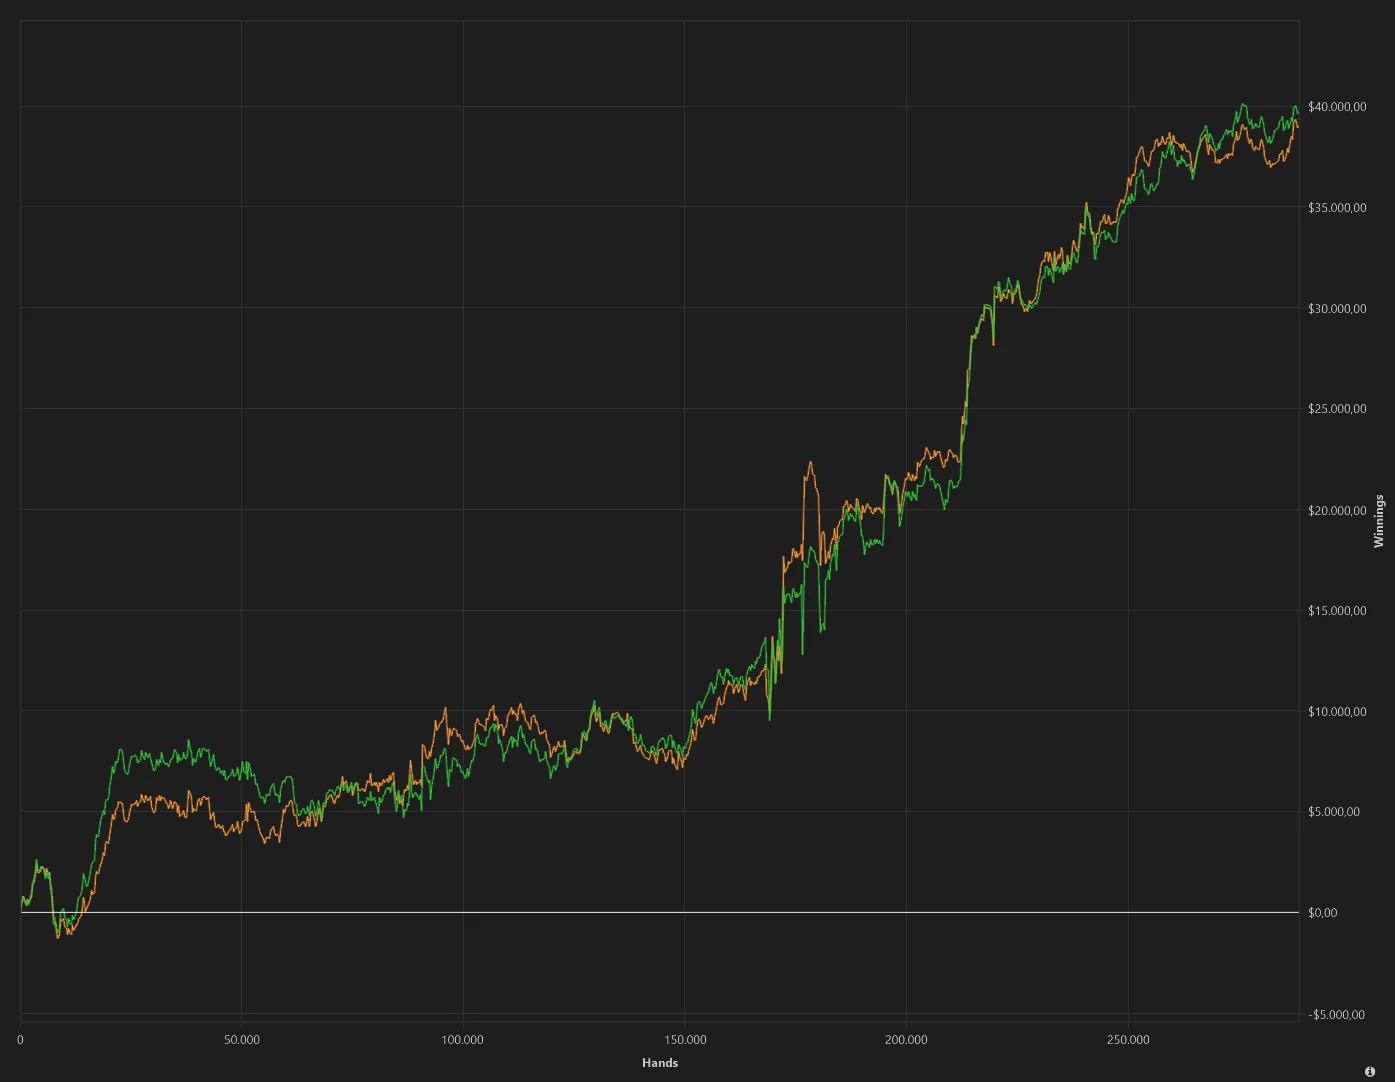The width and height of the screenshot is (1395, 1082).
Task: Click the orange line's tall spike peak above $20.000
Action: click(x=810, y=463)
